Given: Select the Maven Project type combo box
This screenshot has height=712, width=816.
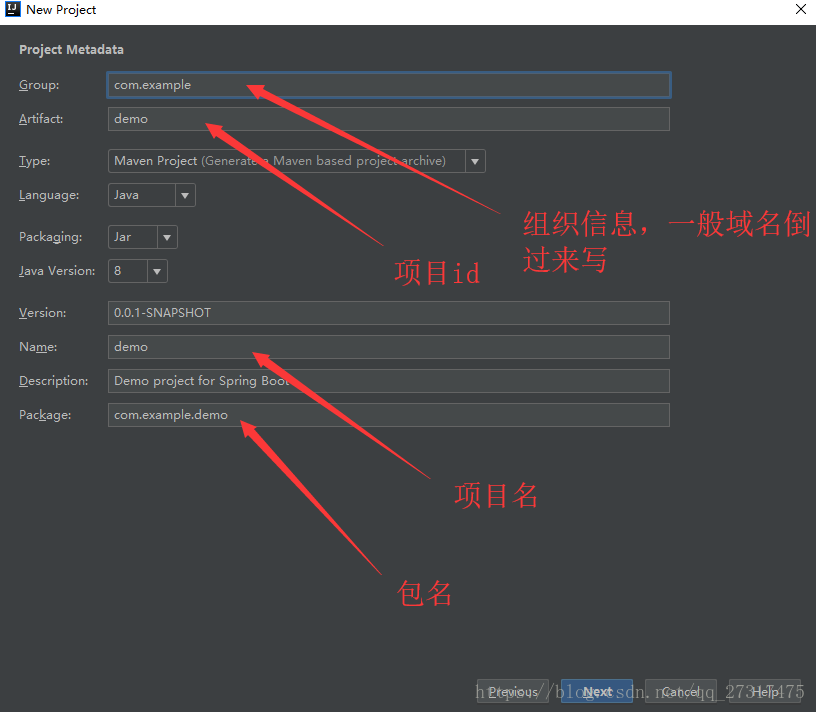Looking at the screenshot, I should pyautogui.click(x=297, y=161).
